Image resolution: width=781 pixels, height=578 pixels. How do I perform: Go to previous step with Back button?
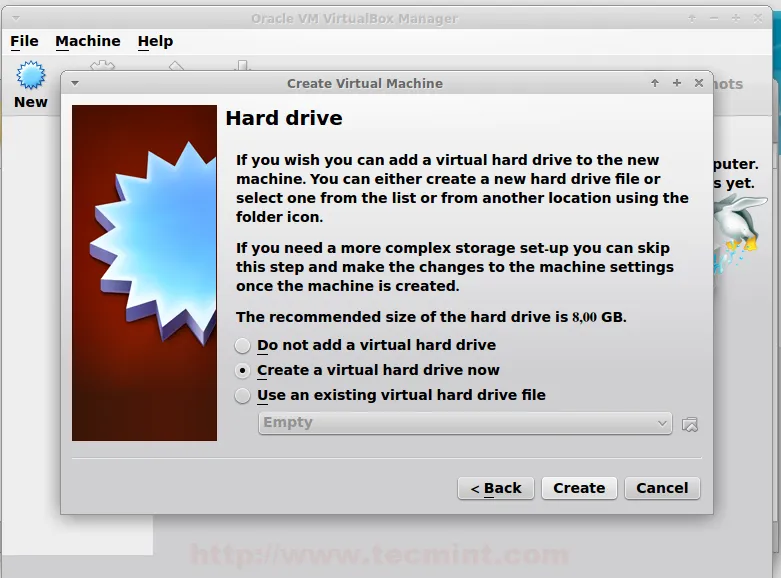[x=495, y=488]
